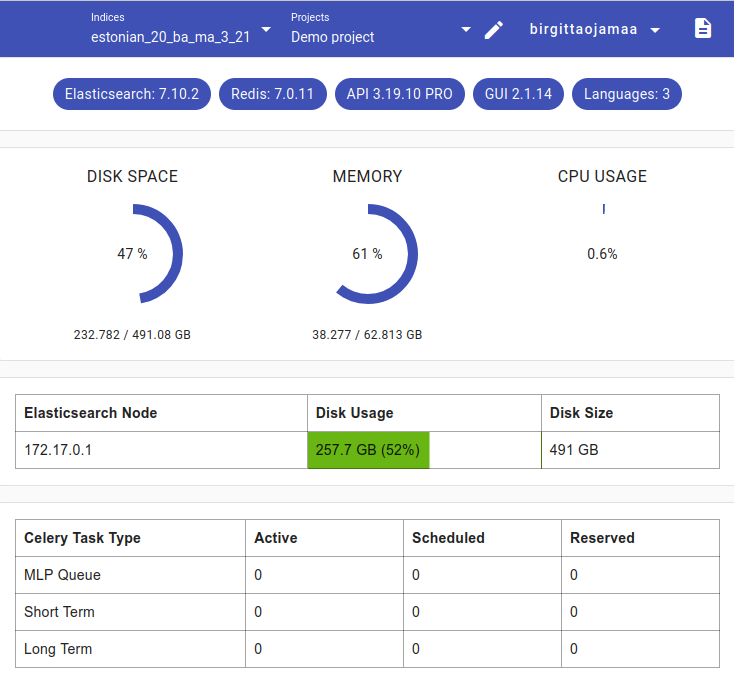Viewport: 734px width, 673px height.
Task: Click the Disk Size column header
Action: coord(630,413)
